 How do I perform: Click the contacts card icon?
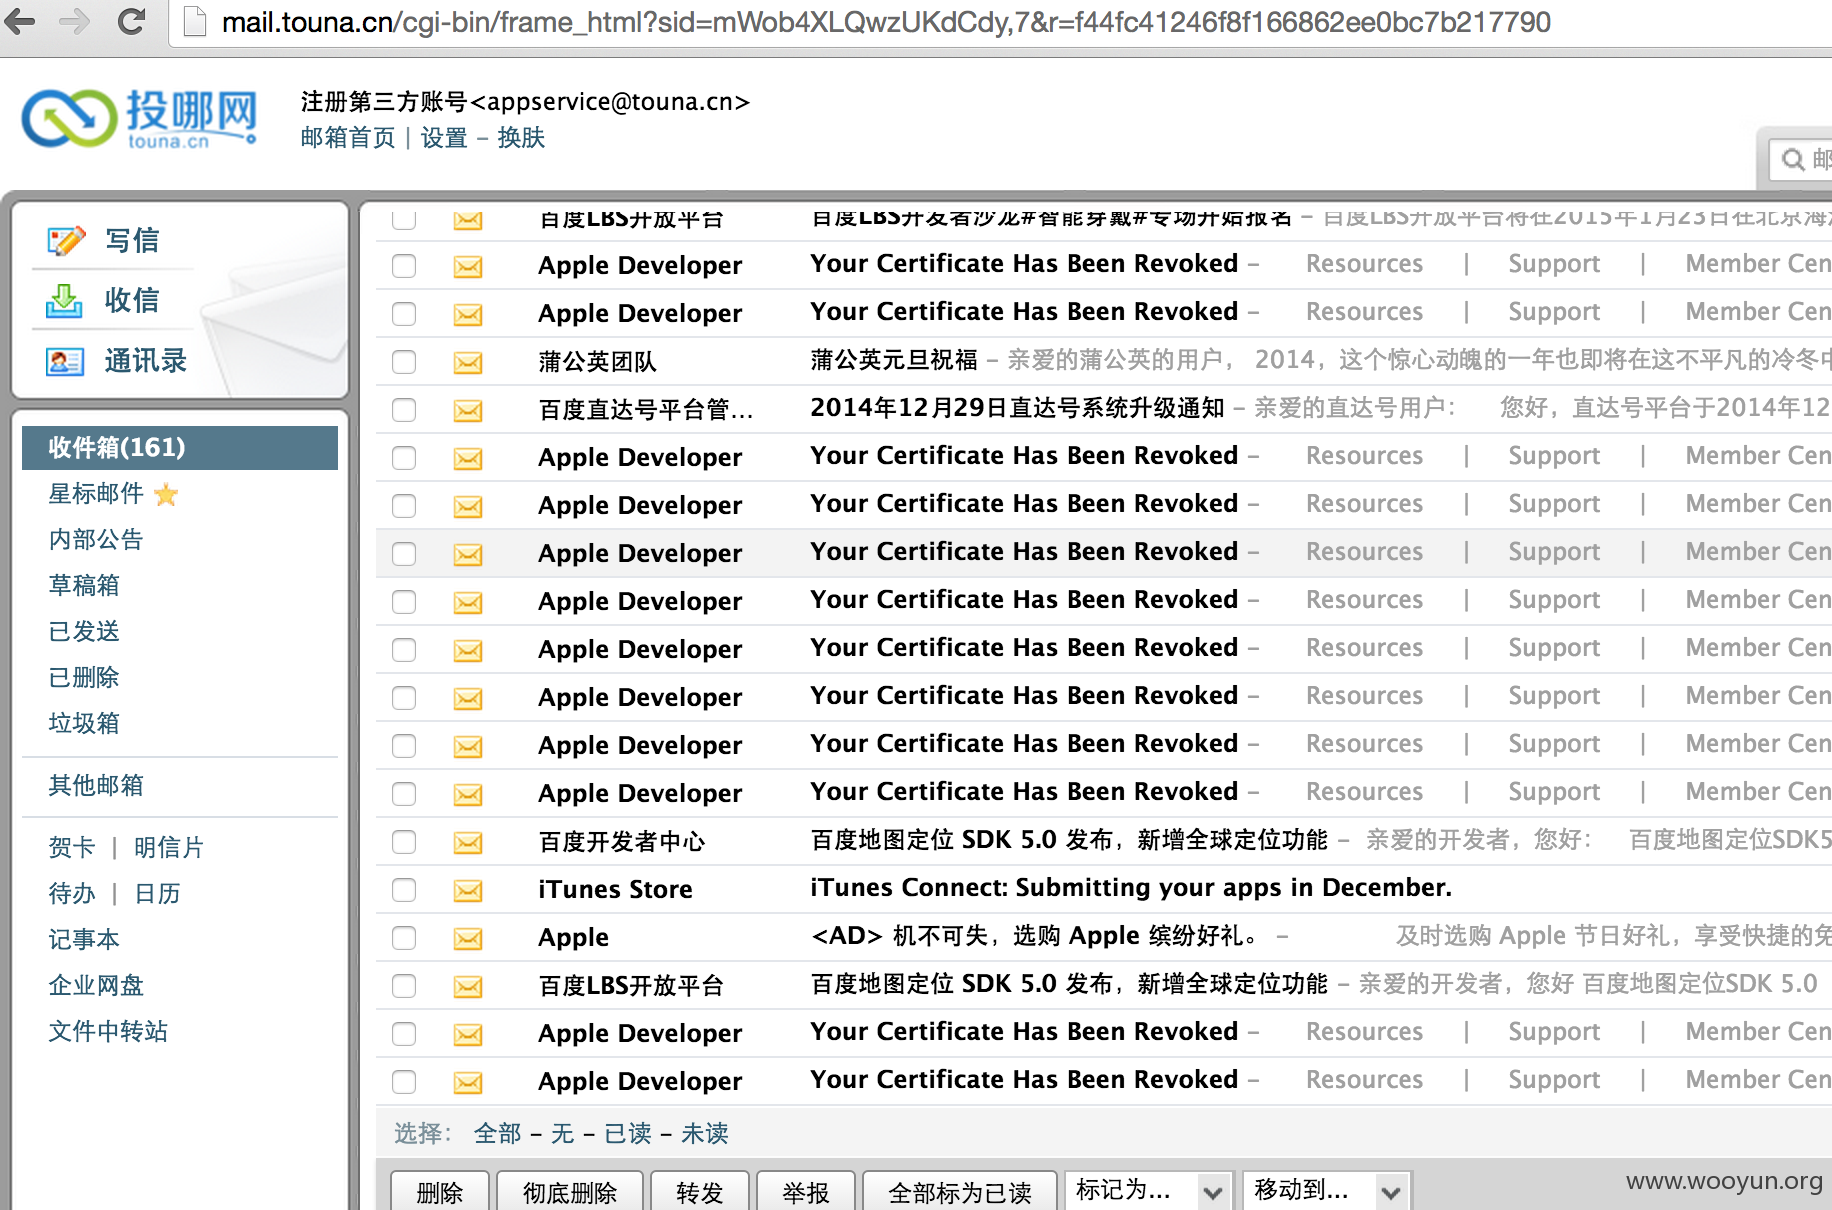coord(65,361)
